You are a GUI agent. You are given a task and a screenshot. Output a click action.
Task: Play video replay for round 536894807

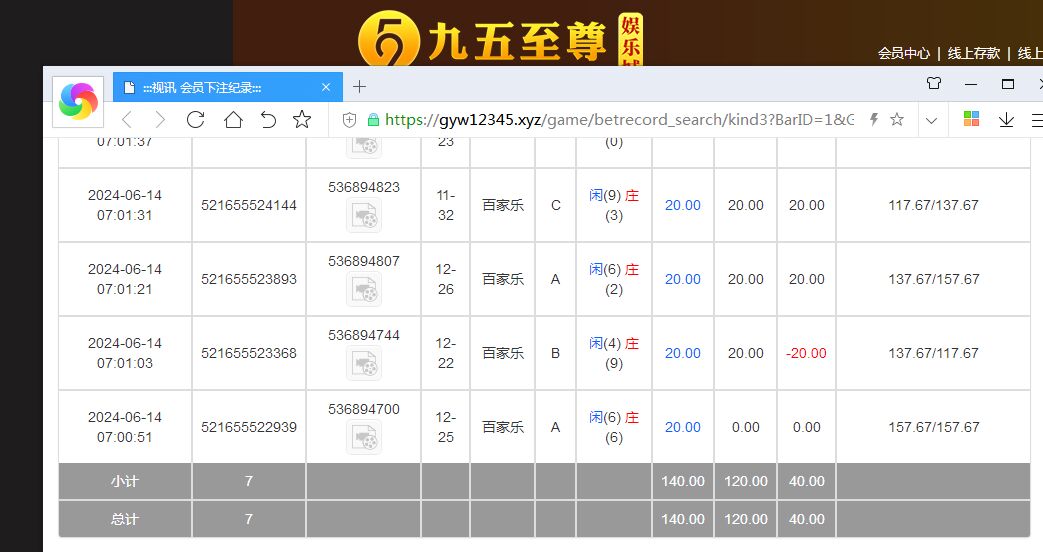tap(363, 289)
